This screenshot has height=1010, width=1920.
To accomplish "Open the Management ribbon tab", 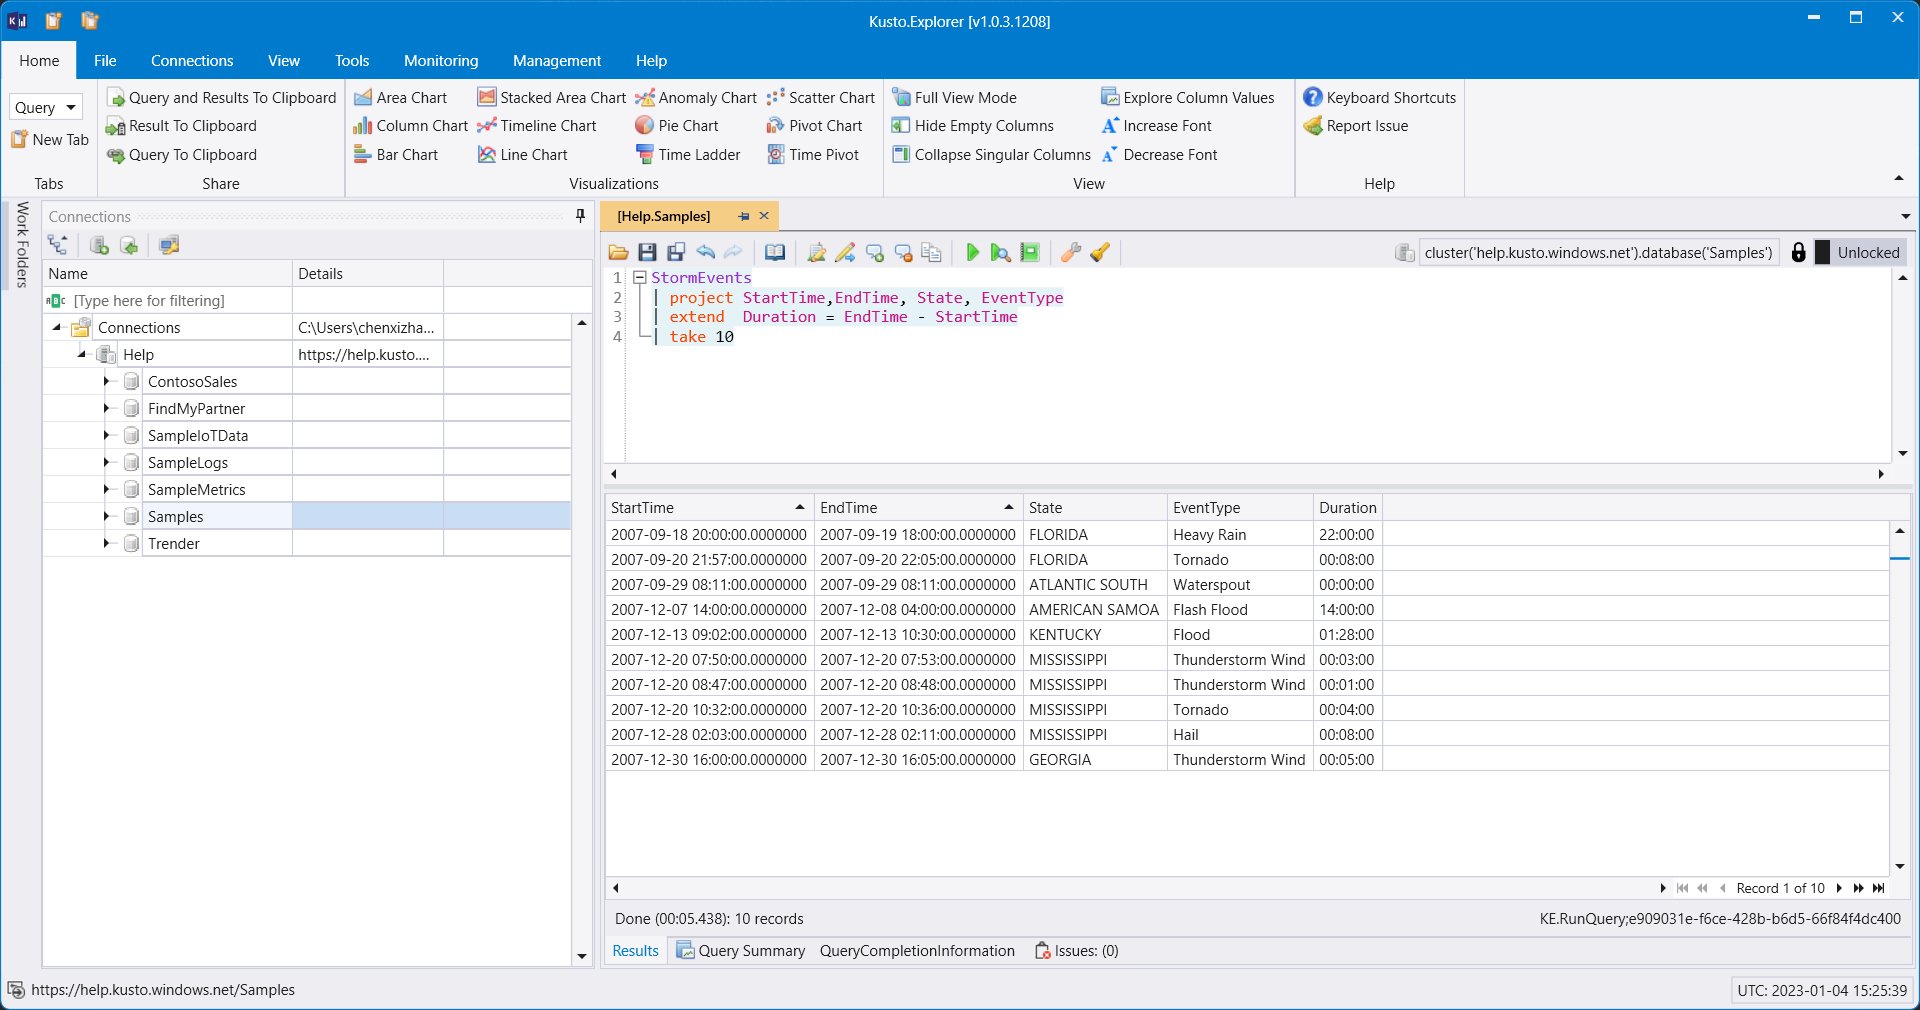I will [557, 61].
